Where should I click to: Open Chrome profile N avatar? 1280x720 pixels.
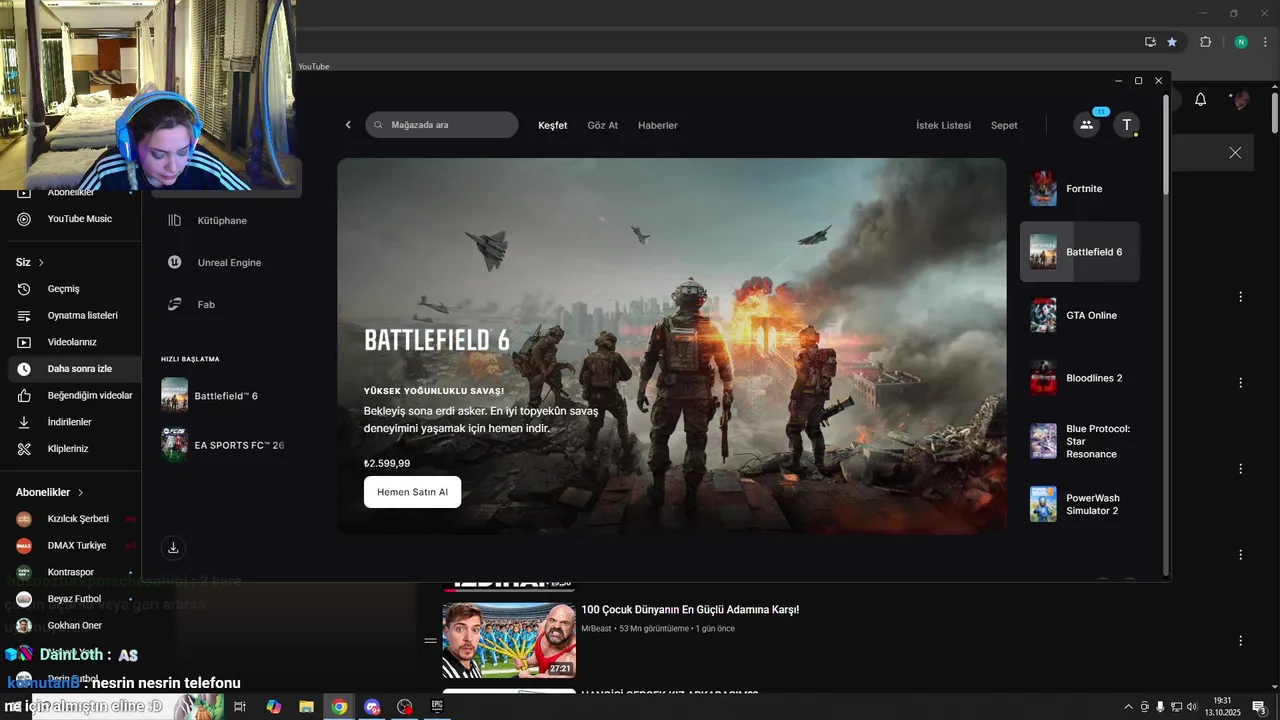[x=1241, y=42]
